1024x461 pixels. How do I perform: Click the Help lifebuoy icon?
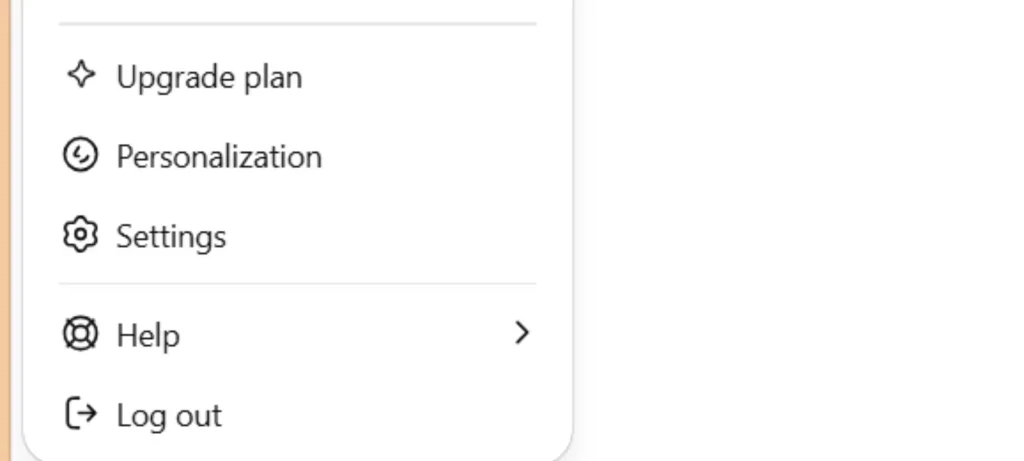pos(80,334)
